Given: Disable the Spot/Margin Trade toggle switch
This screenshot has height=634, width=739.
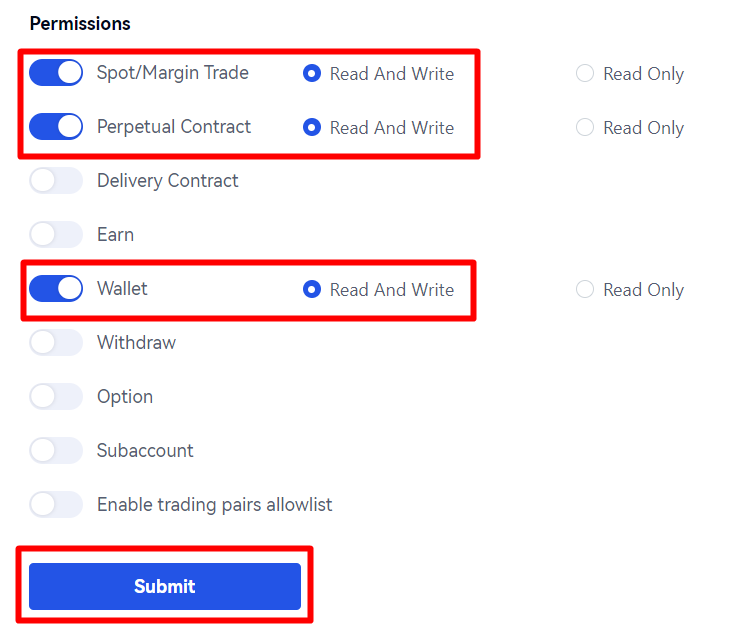Looking at the screenshot, I should [56, 73].
